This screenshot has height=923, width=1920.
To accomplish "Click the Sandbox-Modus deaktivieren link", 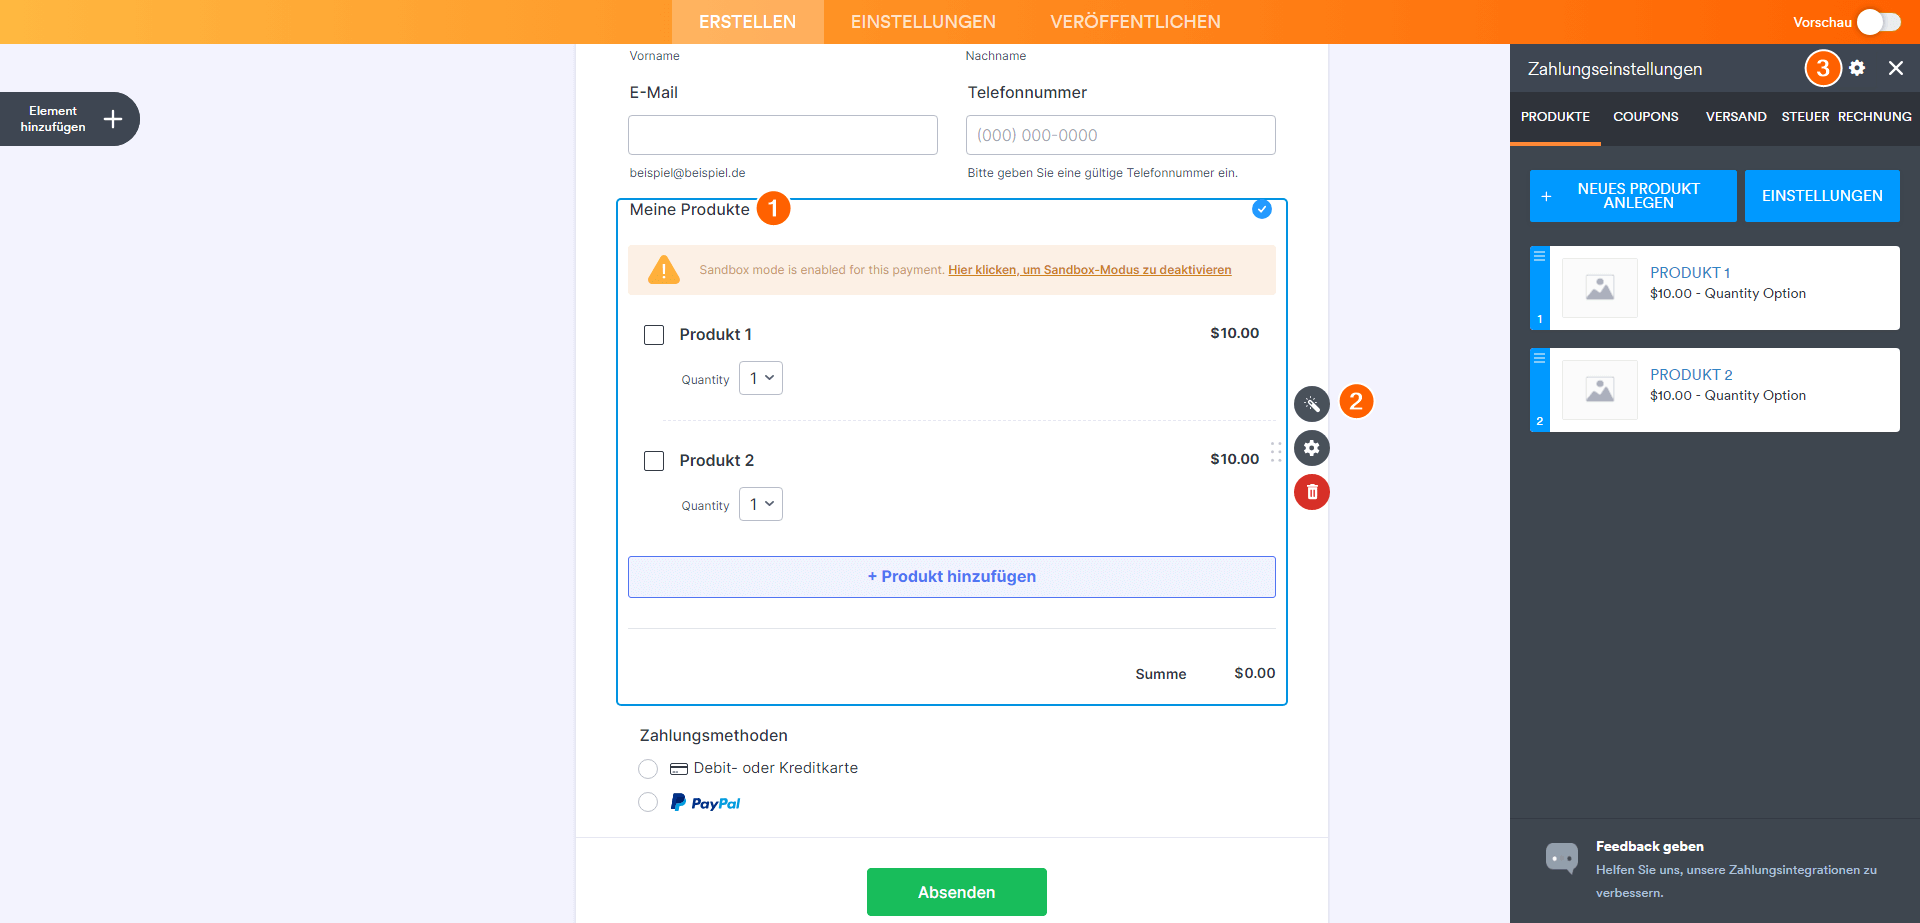I will 1089,270.
